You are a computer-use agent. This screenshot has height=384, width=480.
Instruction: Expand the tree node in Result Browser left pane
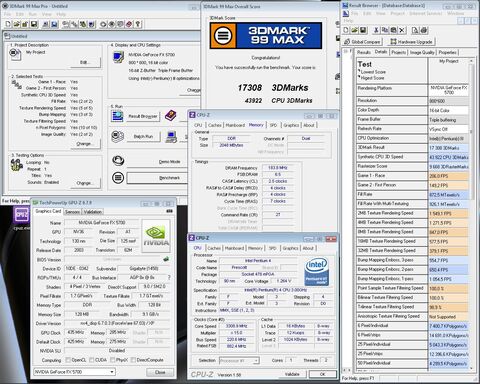click(x=346, y=51)
